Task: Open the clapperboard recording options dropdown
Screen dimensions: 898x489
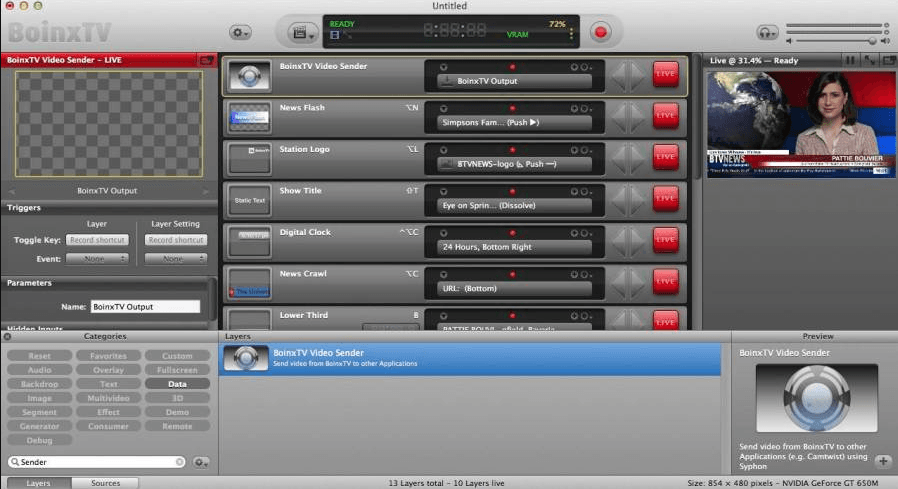Action: click(x=303, y=33)
